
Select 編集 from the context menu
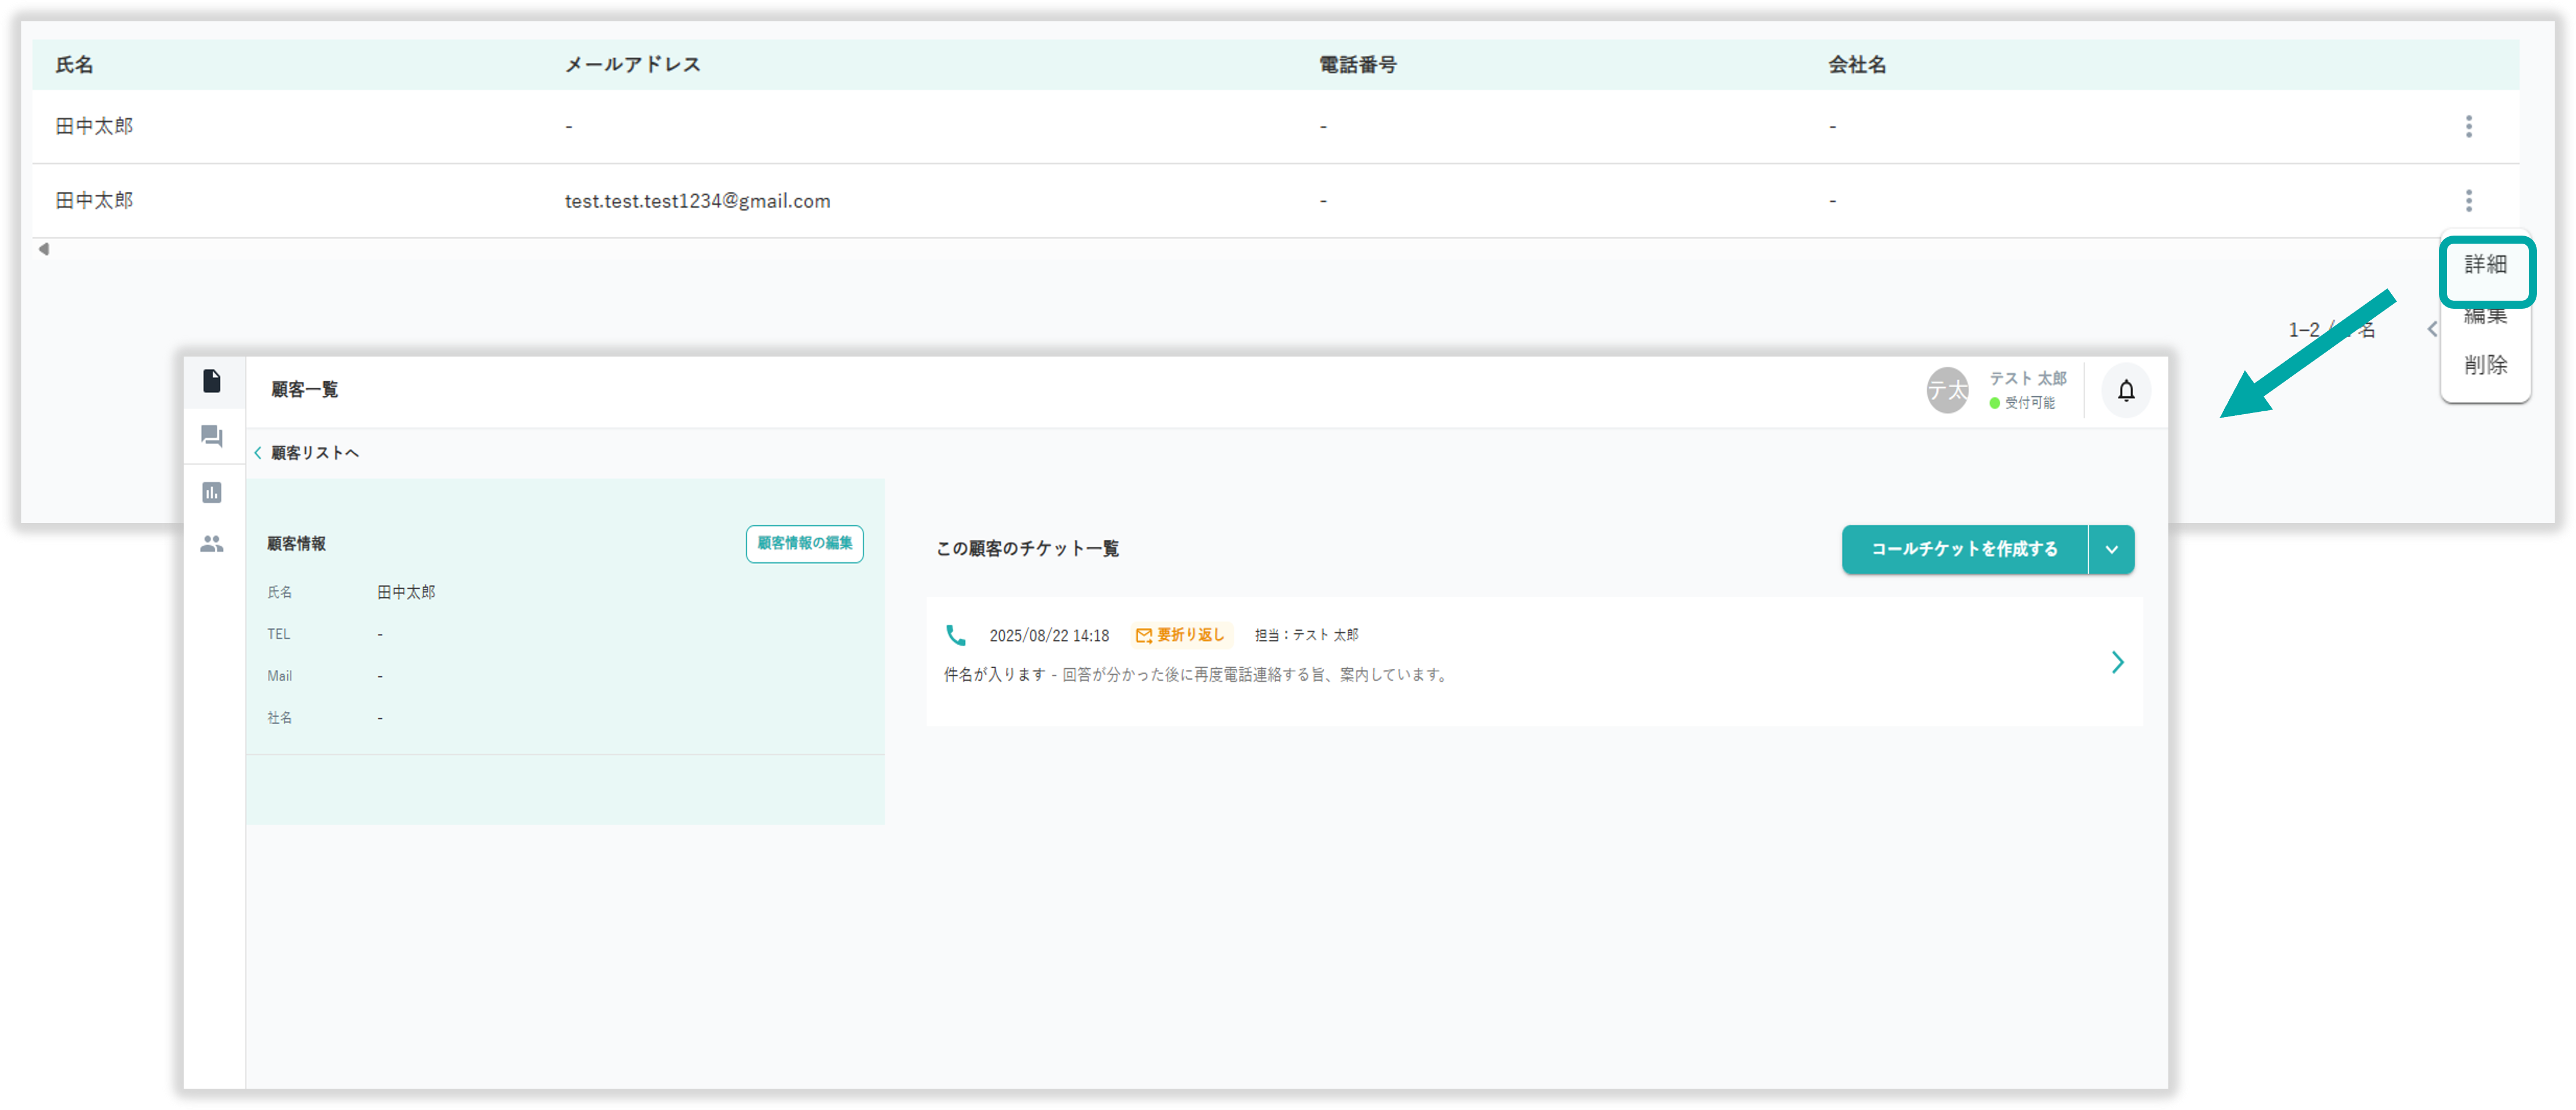coord(2485,317)
